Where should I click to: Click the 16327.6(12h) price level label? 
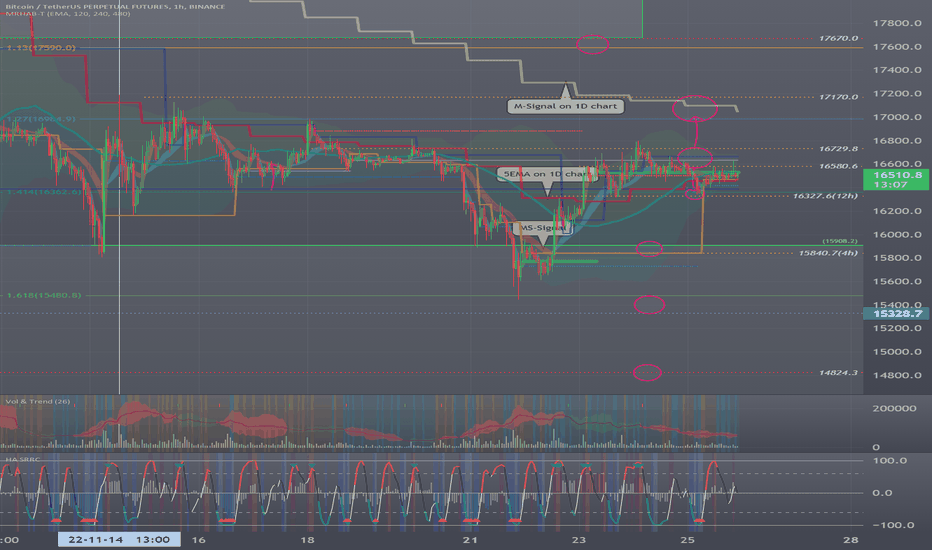[825, 196]
